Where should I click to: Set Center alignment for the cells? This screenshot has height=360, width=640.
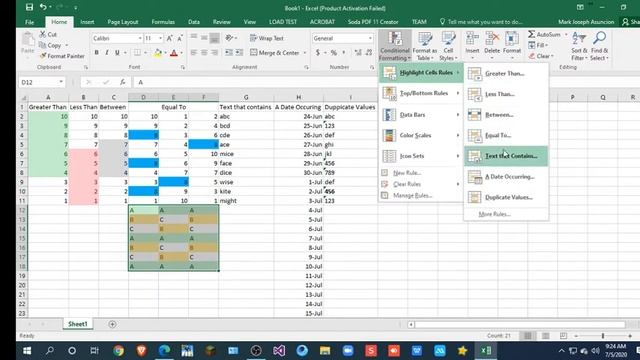(x=204, y=53)
